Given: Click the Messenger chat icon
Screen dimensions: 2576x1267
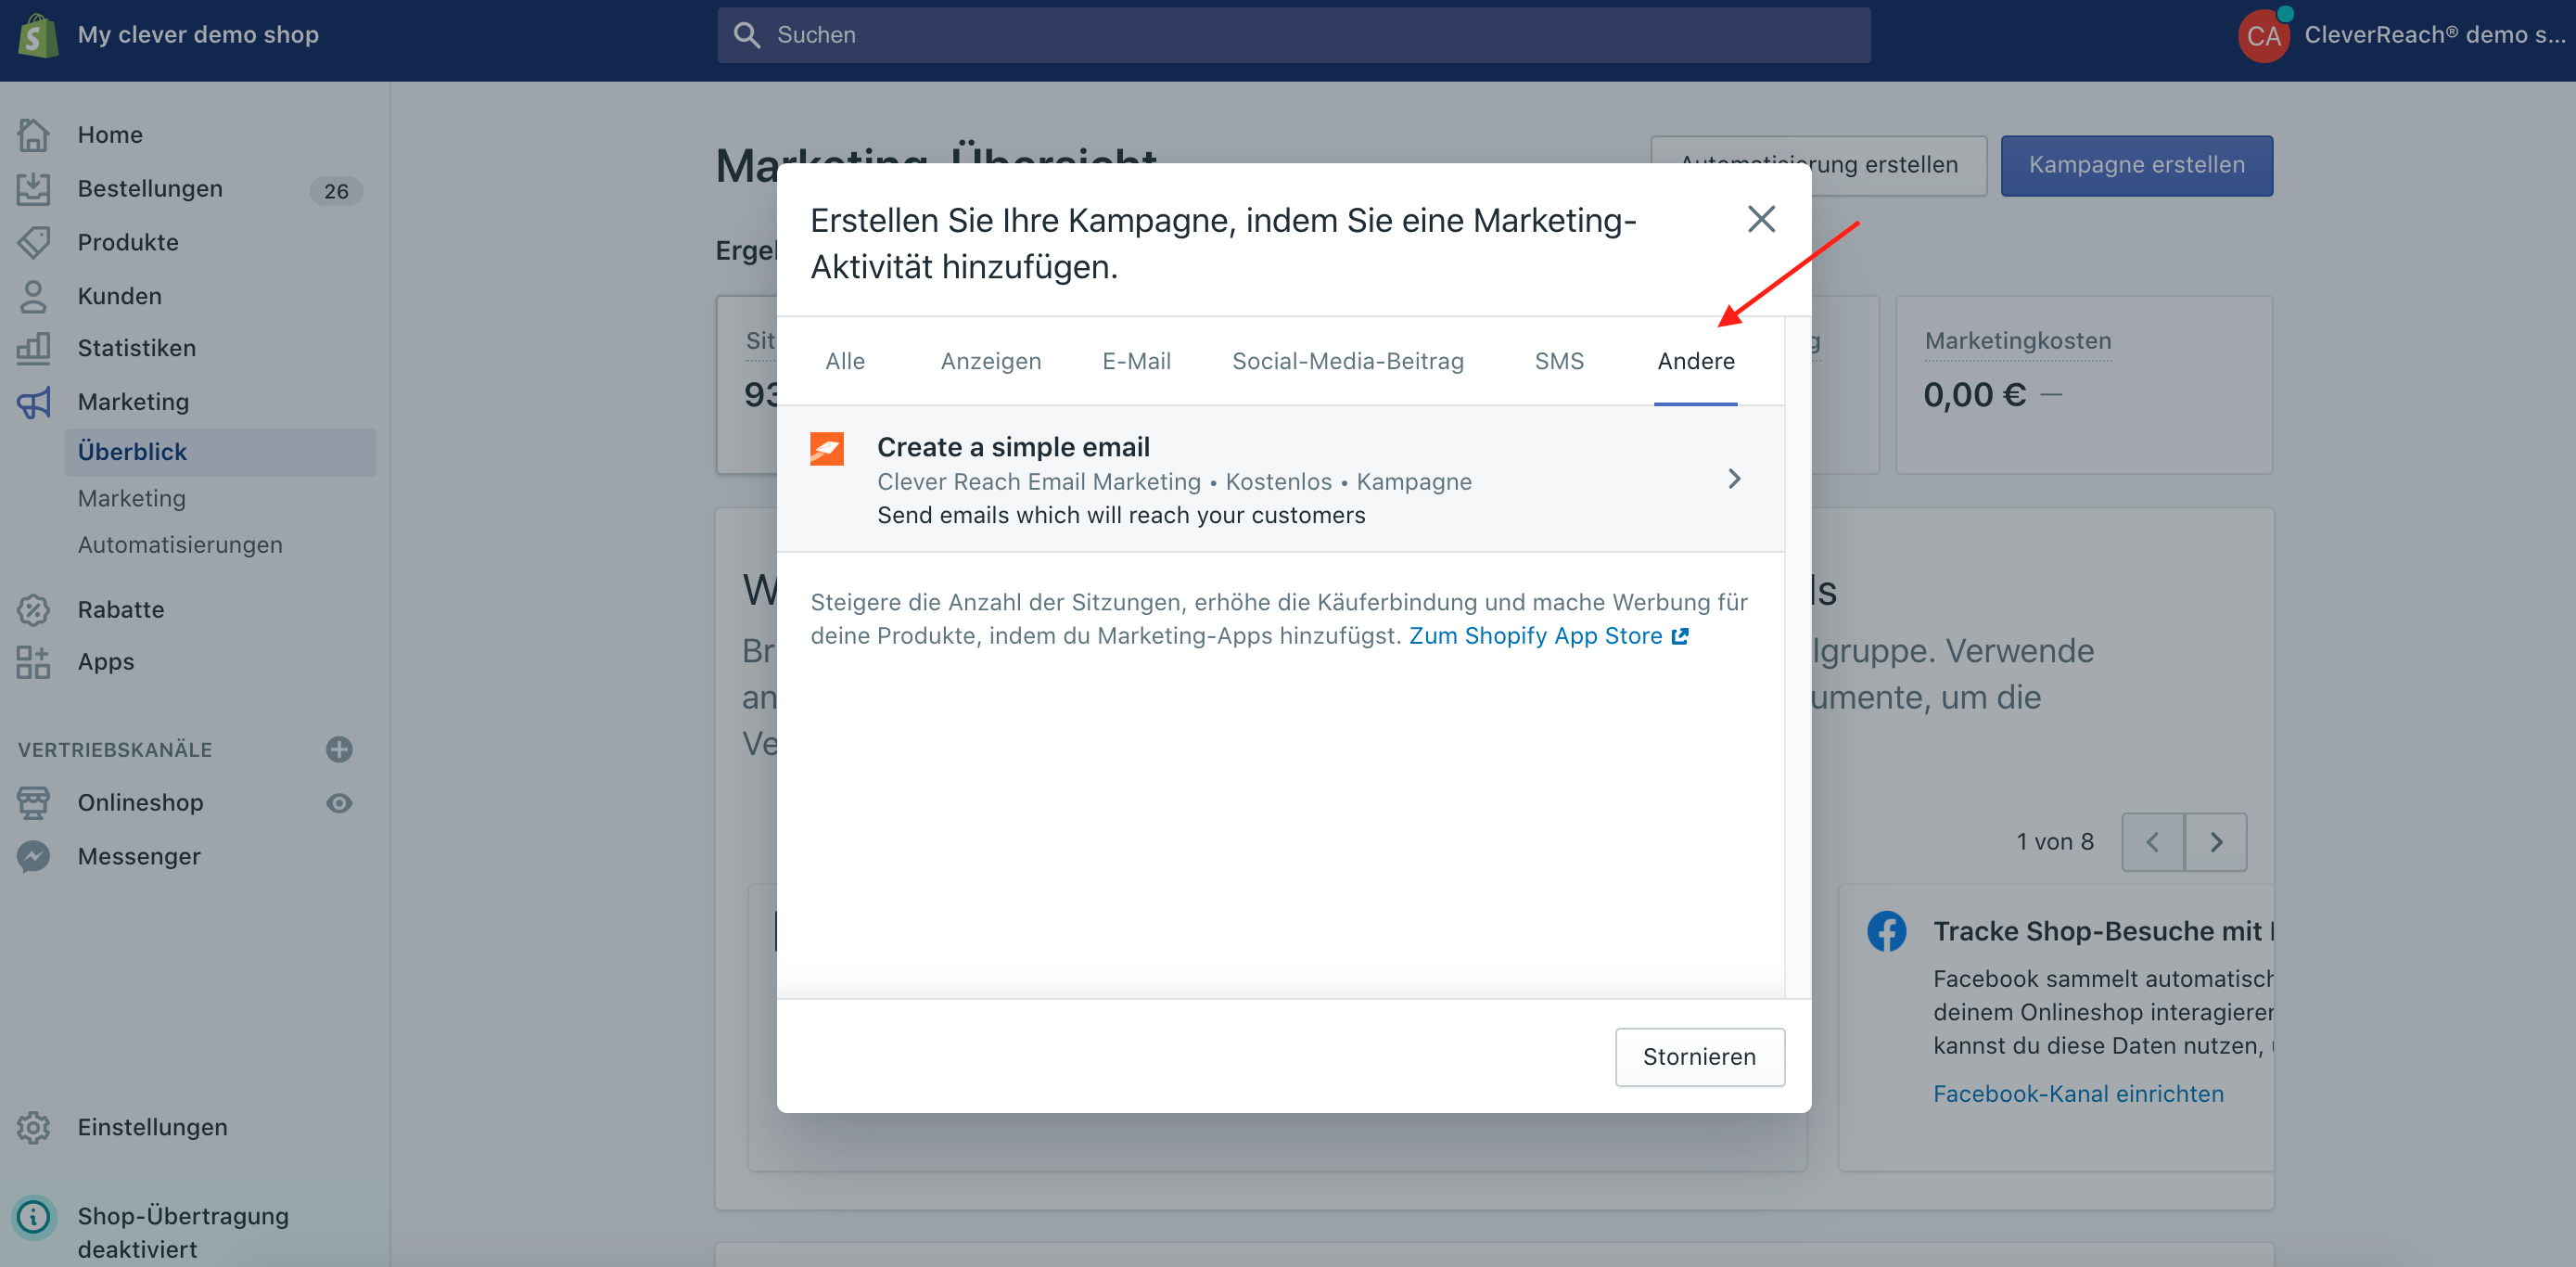Looking at the screenshot, I should coord(33,856).
